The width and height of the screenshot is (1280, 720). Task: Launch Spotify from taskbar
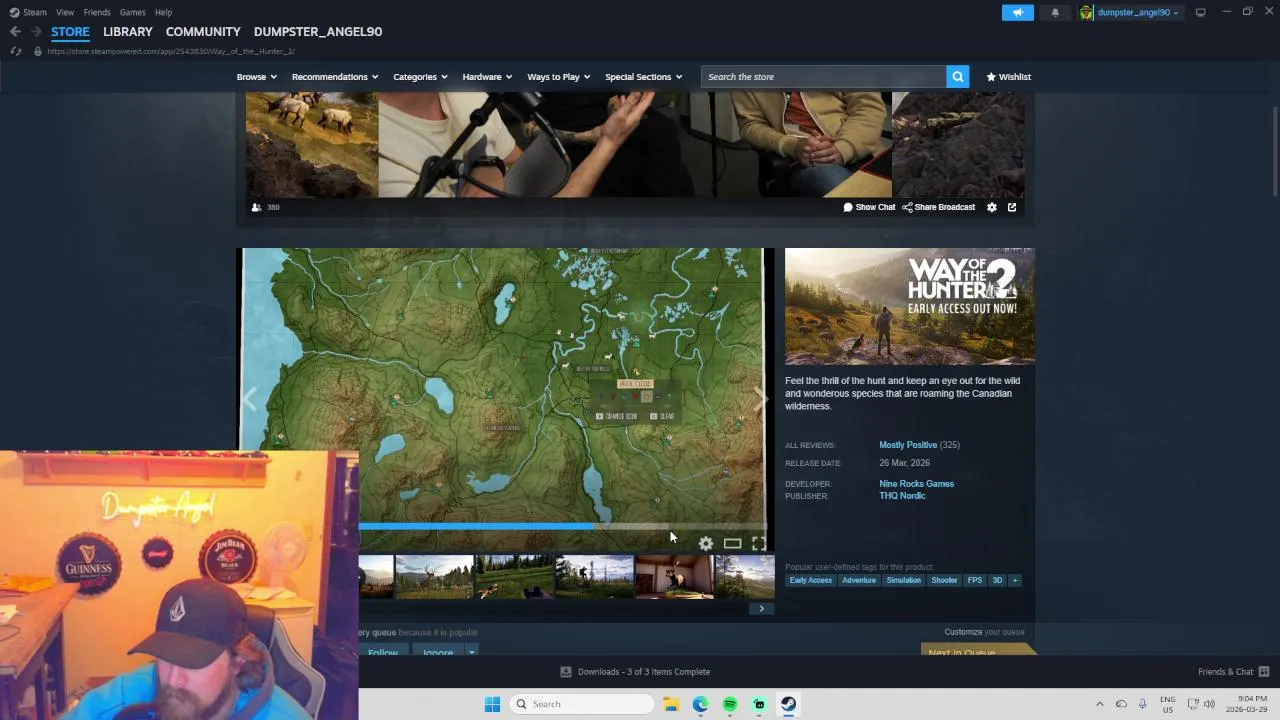(730, 704)
